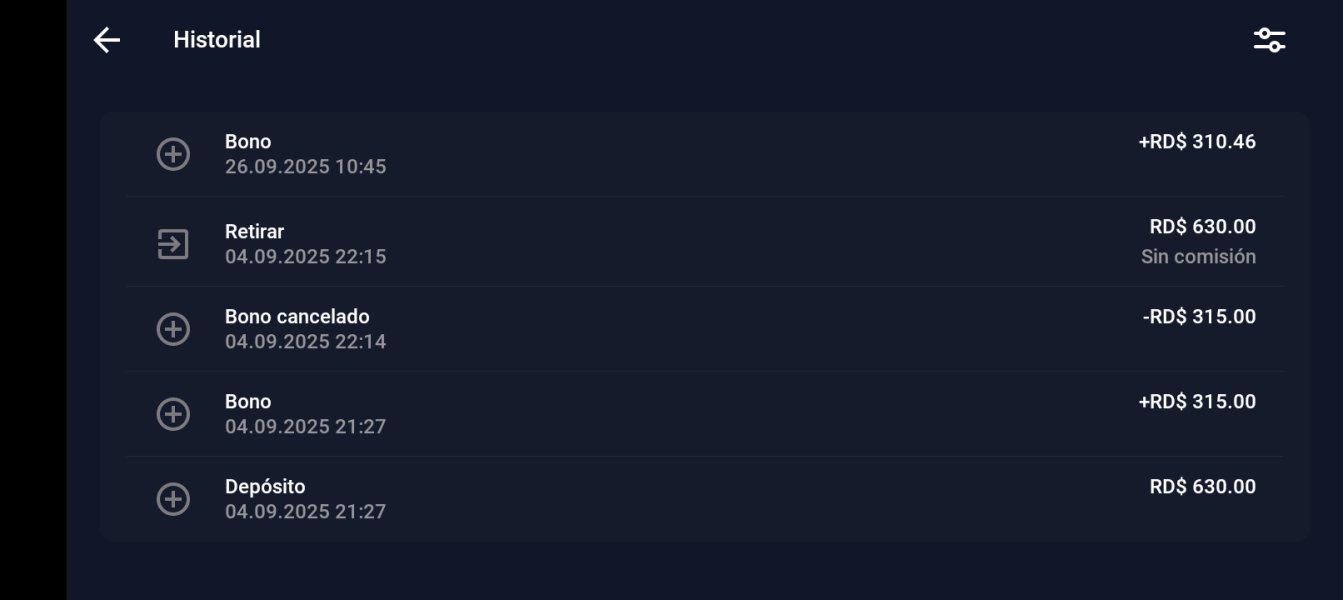The image size is (1343, 600).
Task: Click plus icon beside Depósito entry
Action: click(x=173, y=499)
